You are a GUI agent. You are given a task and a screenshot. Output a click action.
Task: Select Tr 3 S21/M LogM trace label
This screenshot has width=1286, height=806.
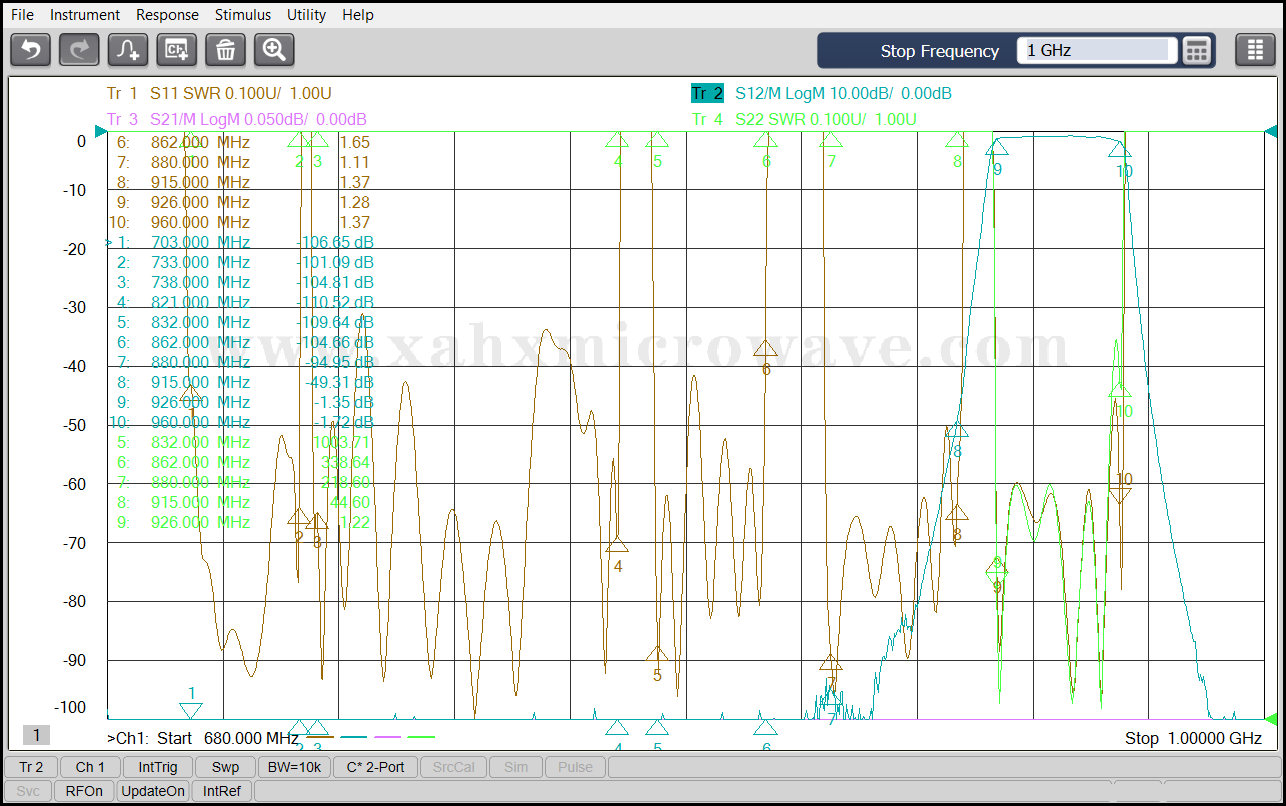[237, 119]
